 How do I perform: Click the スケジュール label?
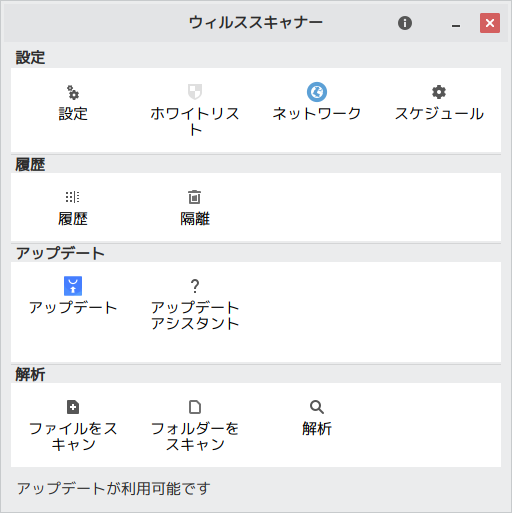(439, 114)
